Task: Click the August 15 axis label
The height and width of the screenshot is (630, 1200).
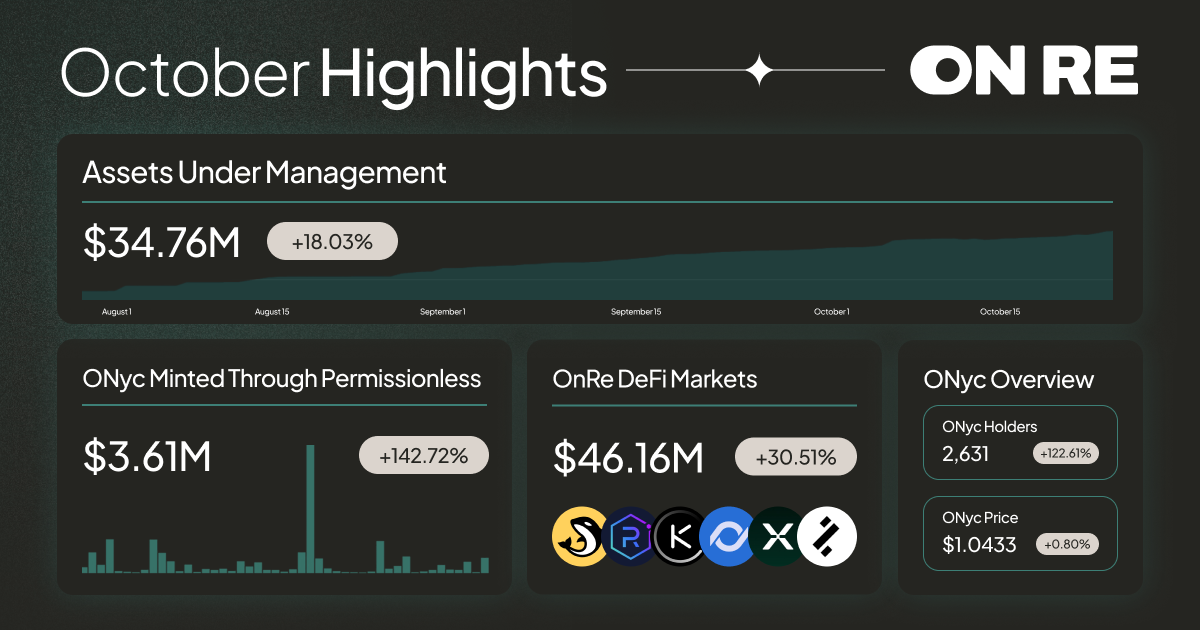Action: tap(271, 313)
